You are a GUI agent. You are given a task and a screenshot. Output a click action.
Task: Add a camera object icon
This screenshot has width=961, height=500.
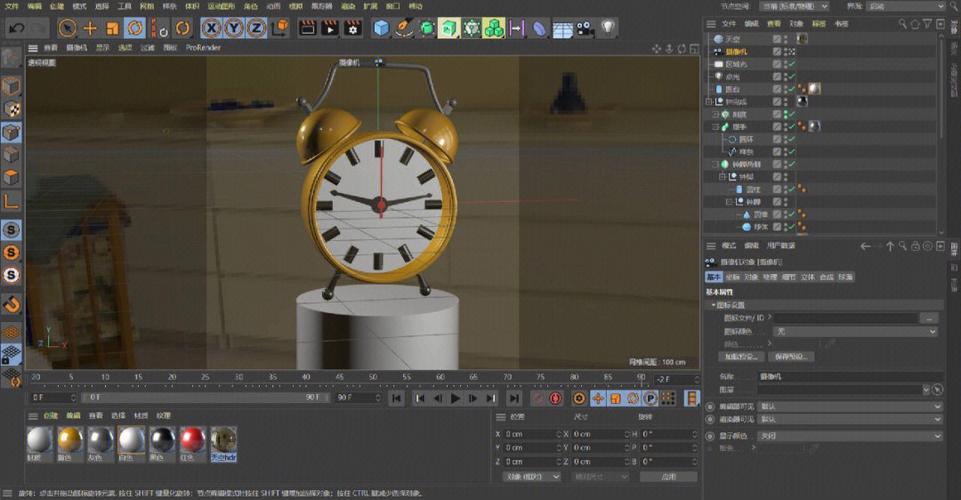[x=585, y=28]
